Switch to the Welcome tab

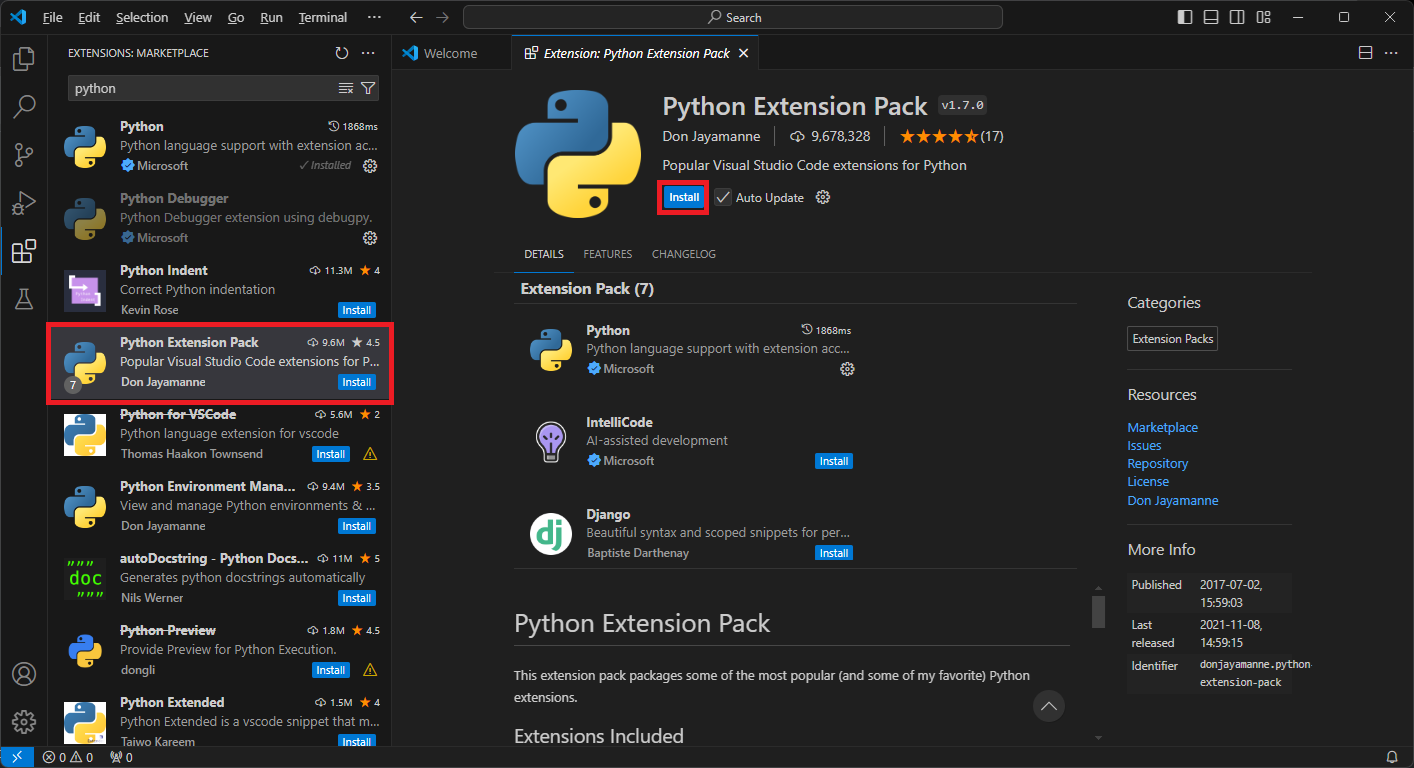pyautogui.click(x=451, y=53)
